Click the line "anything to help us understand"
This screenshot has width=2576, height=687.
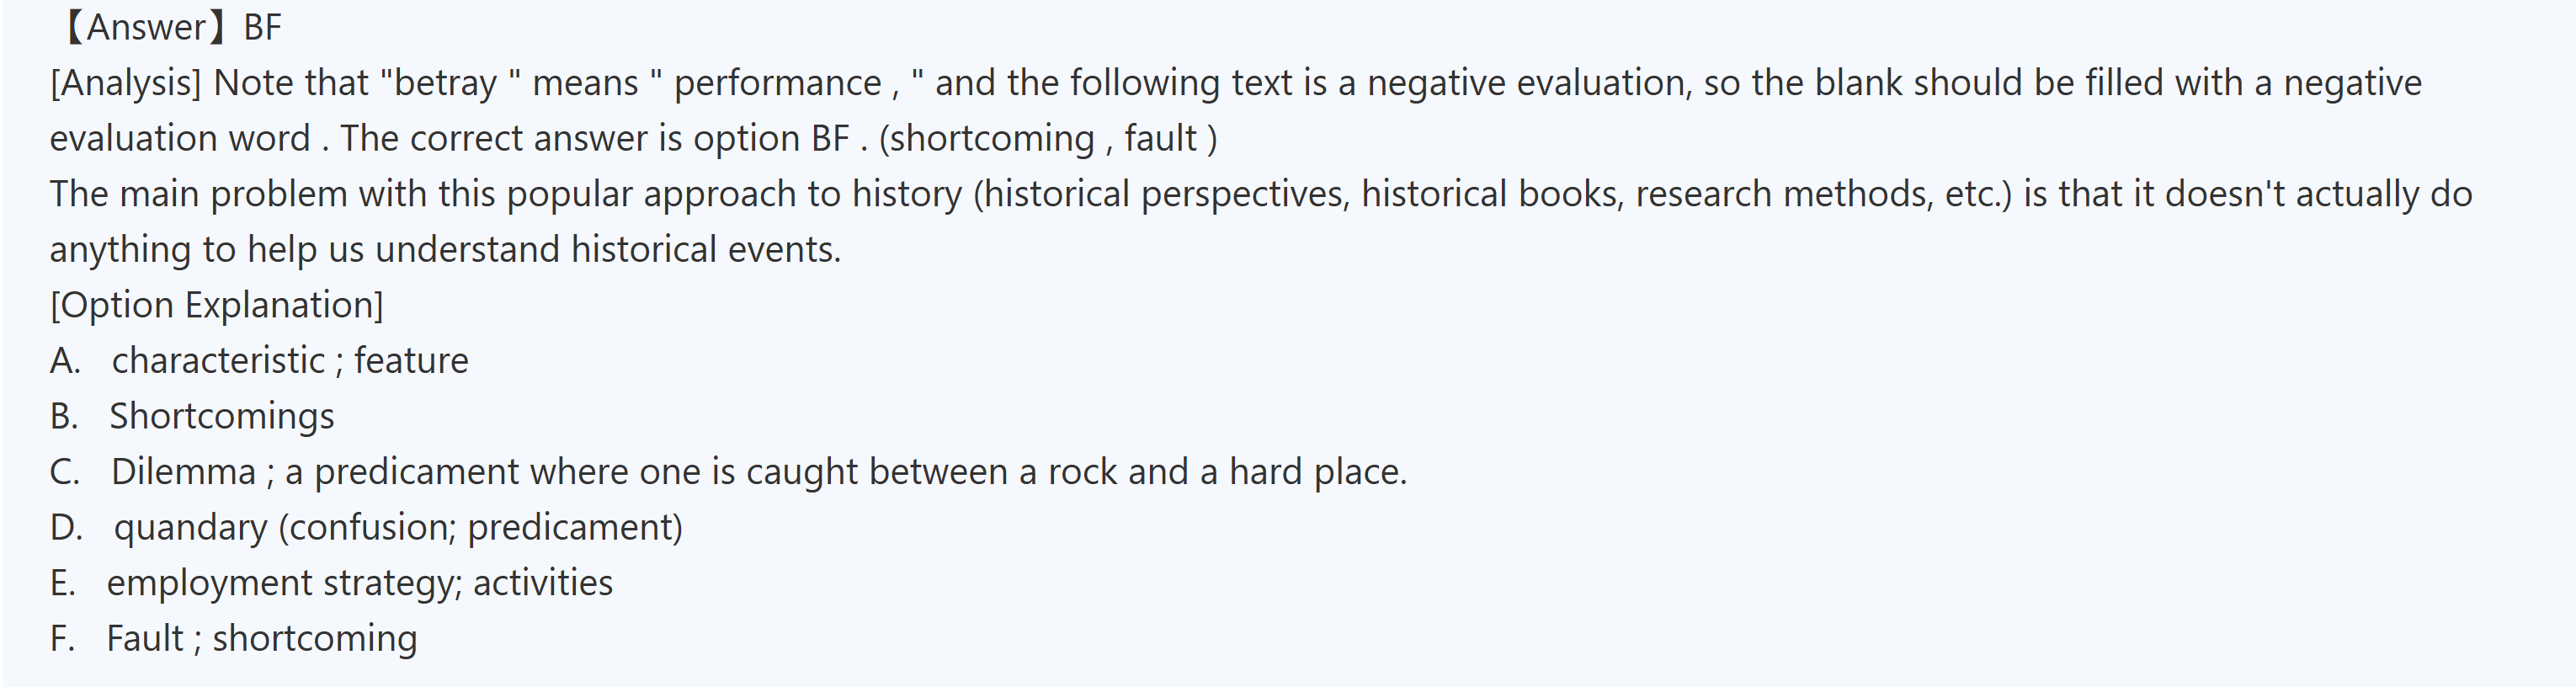445,249
